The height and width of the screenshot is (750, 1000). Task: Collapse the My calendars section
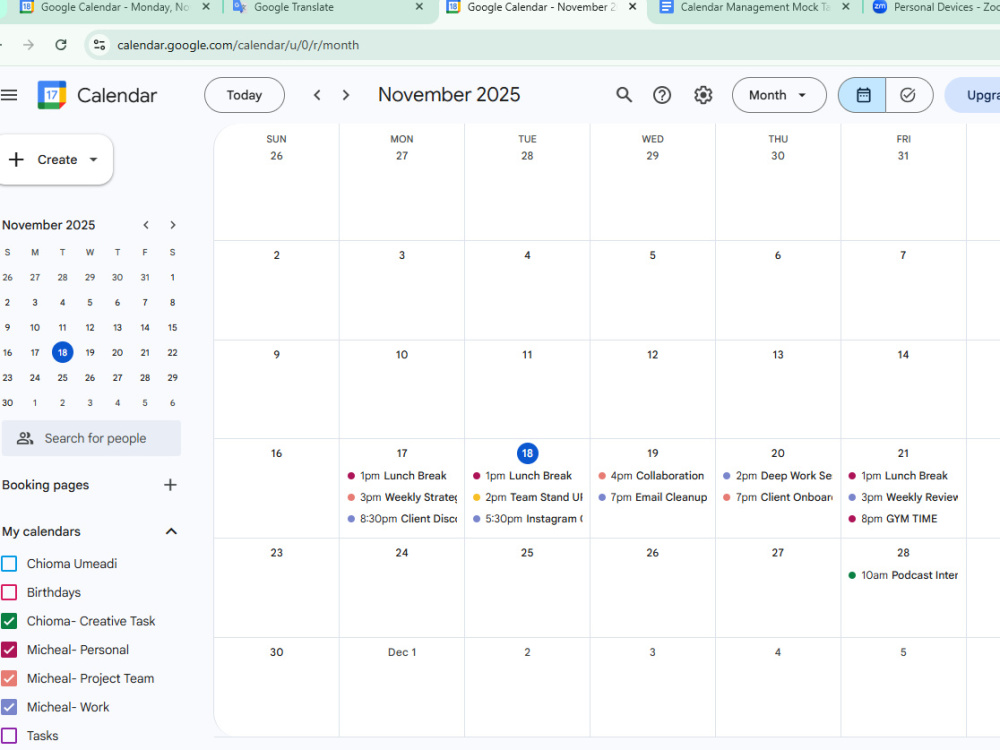click(x=171, y=531)
